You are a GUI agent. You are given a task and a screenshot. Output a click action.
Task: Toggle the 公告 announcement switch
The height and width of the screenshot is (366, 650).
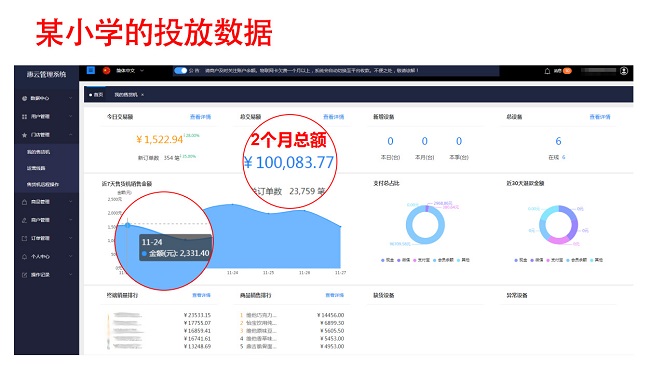(180, 70)
